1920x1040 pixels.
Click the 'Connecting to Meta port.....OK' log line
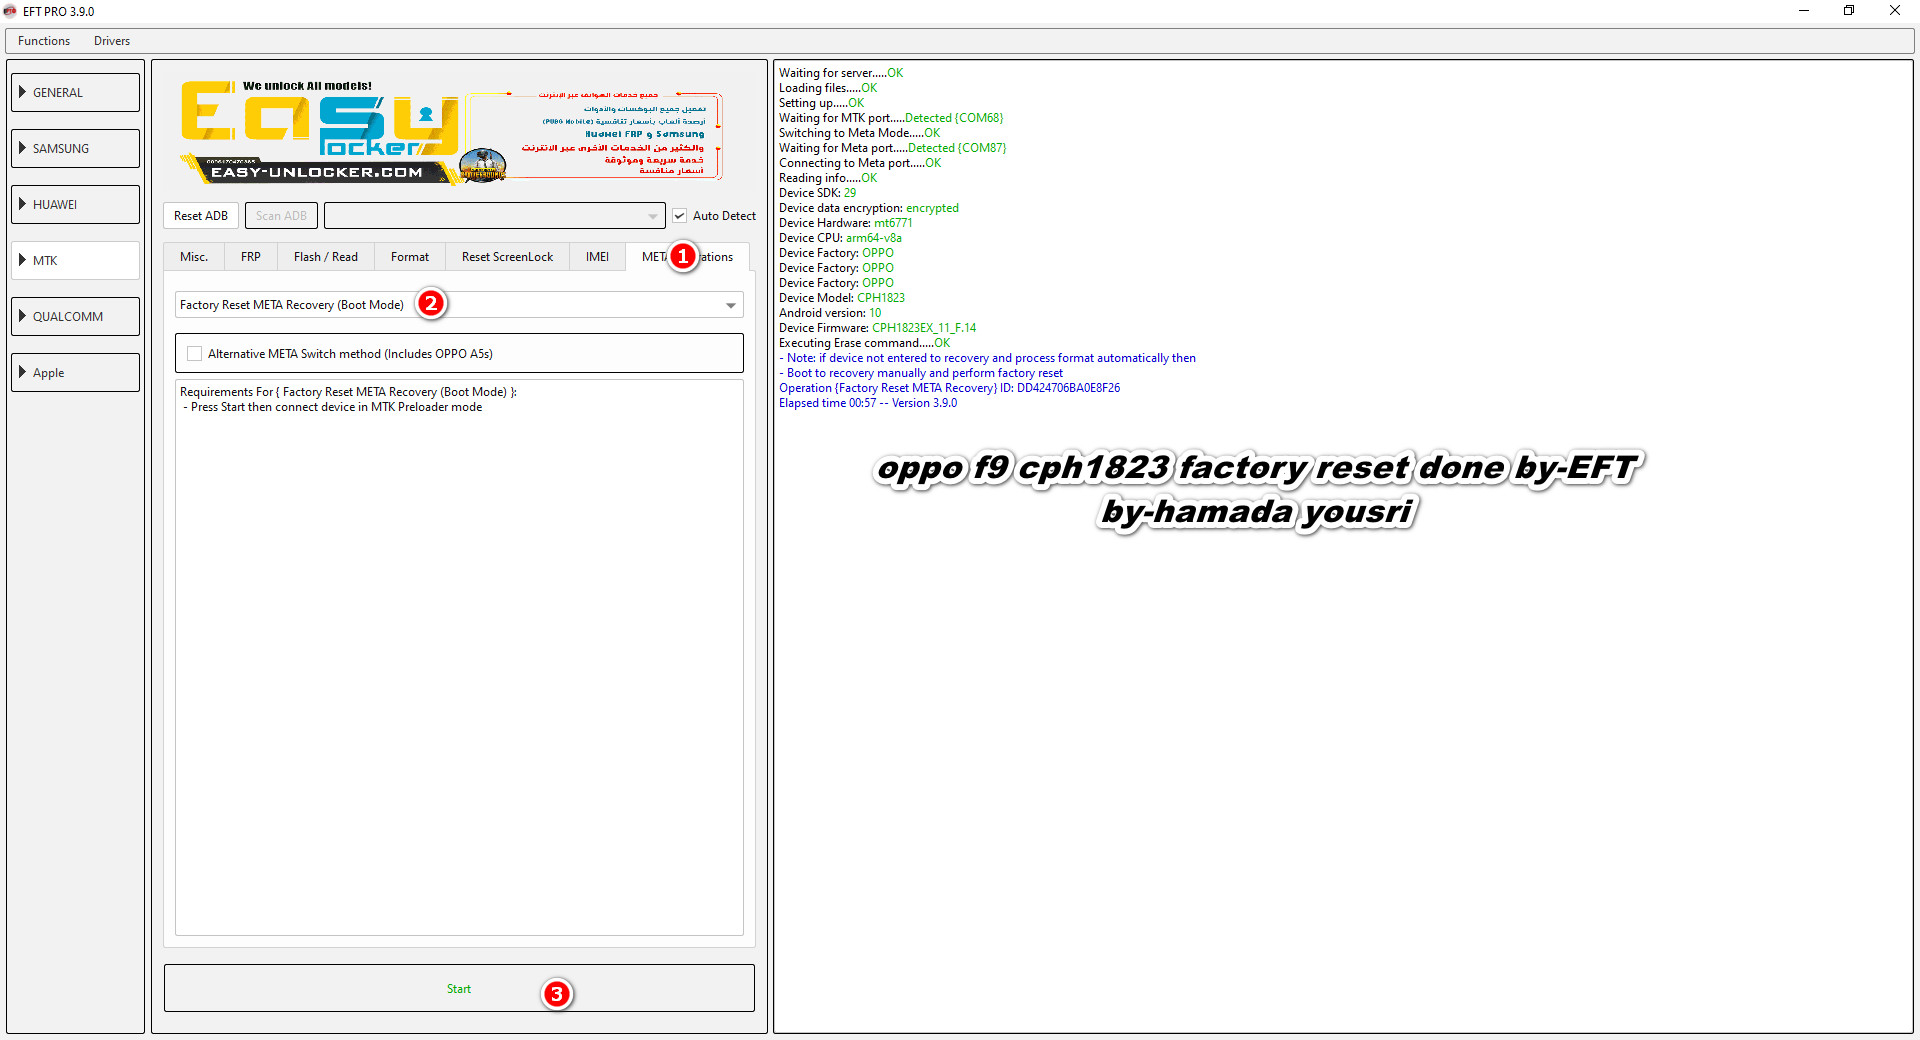pyautogui.click(x=860, y=163)
